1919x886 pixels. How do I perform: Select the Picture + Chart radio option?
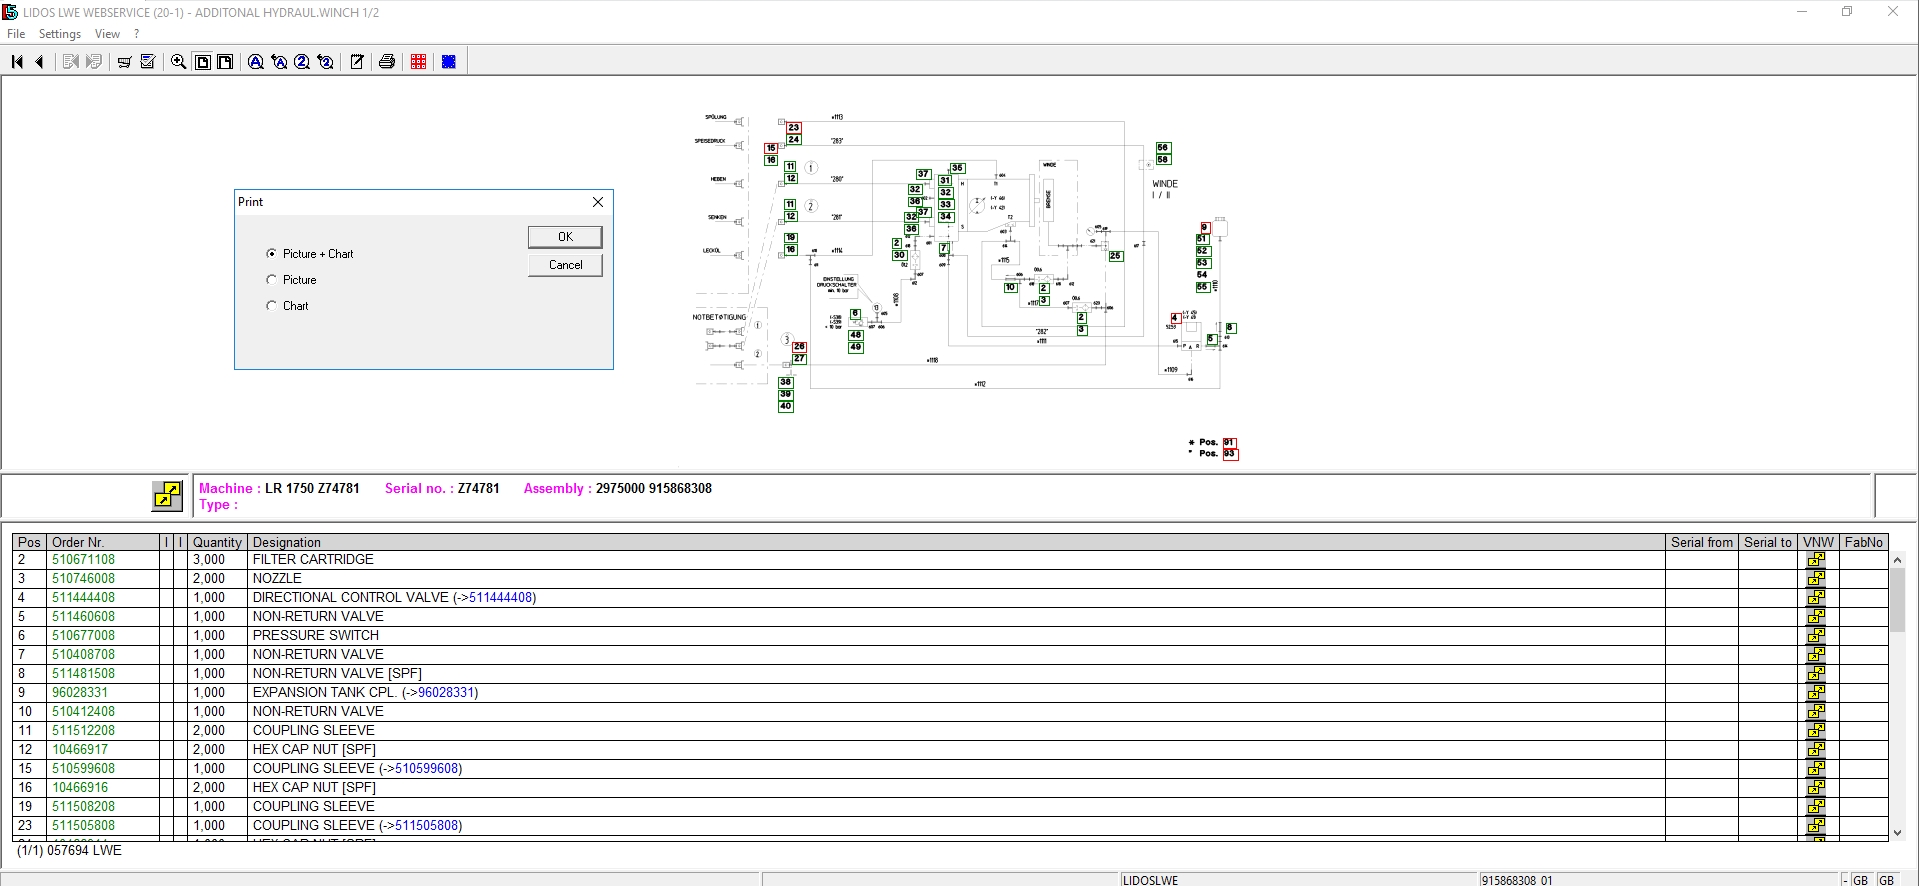(271, 254)
